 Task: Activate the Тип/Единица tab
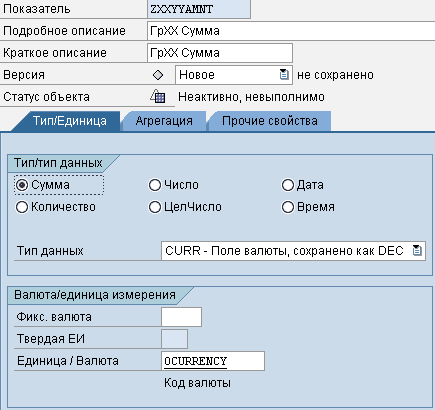click(69, 121)
